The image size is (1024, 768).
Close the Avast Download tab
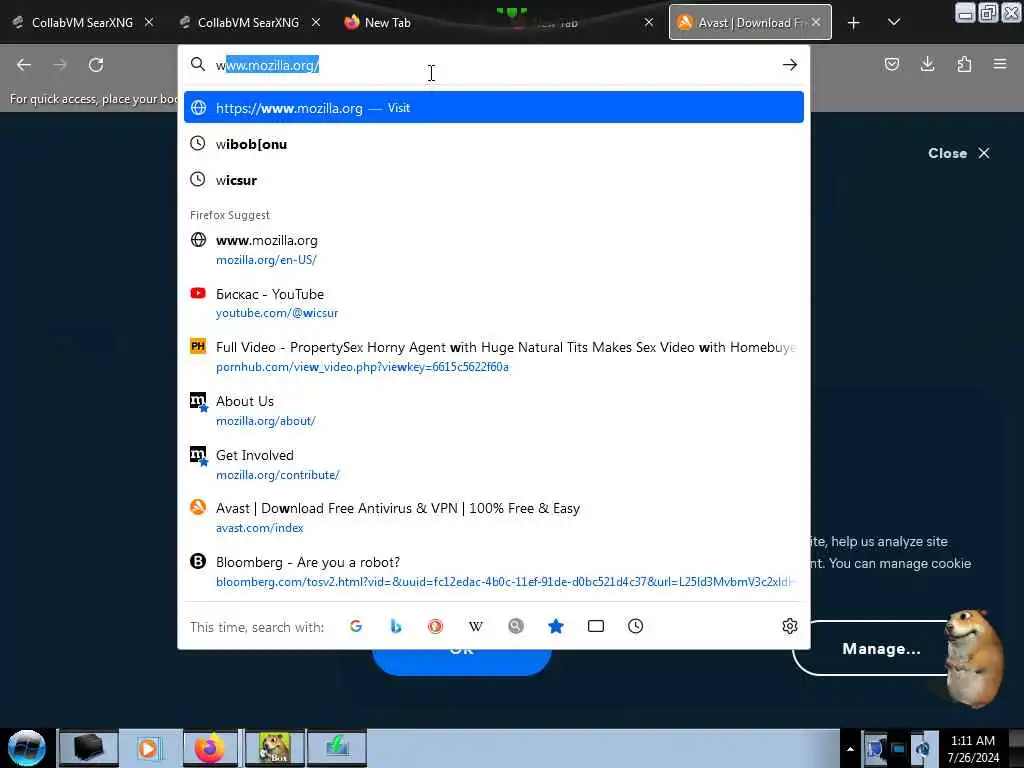[x=816, y=22]
